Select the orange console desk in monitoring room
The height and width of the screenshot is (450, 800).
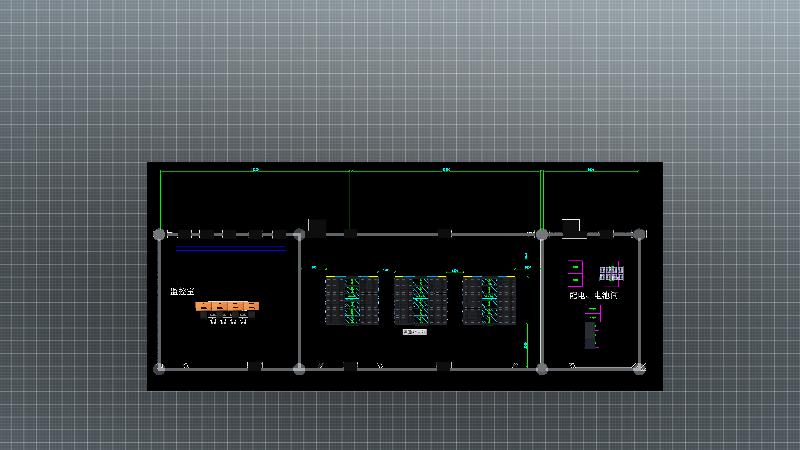click(x=228, y=305)
